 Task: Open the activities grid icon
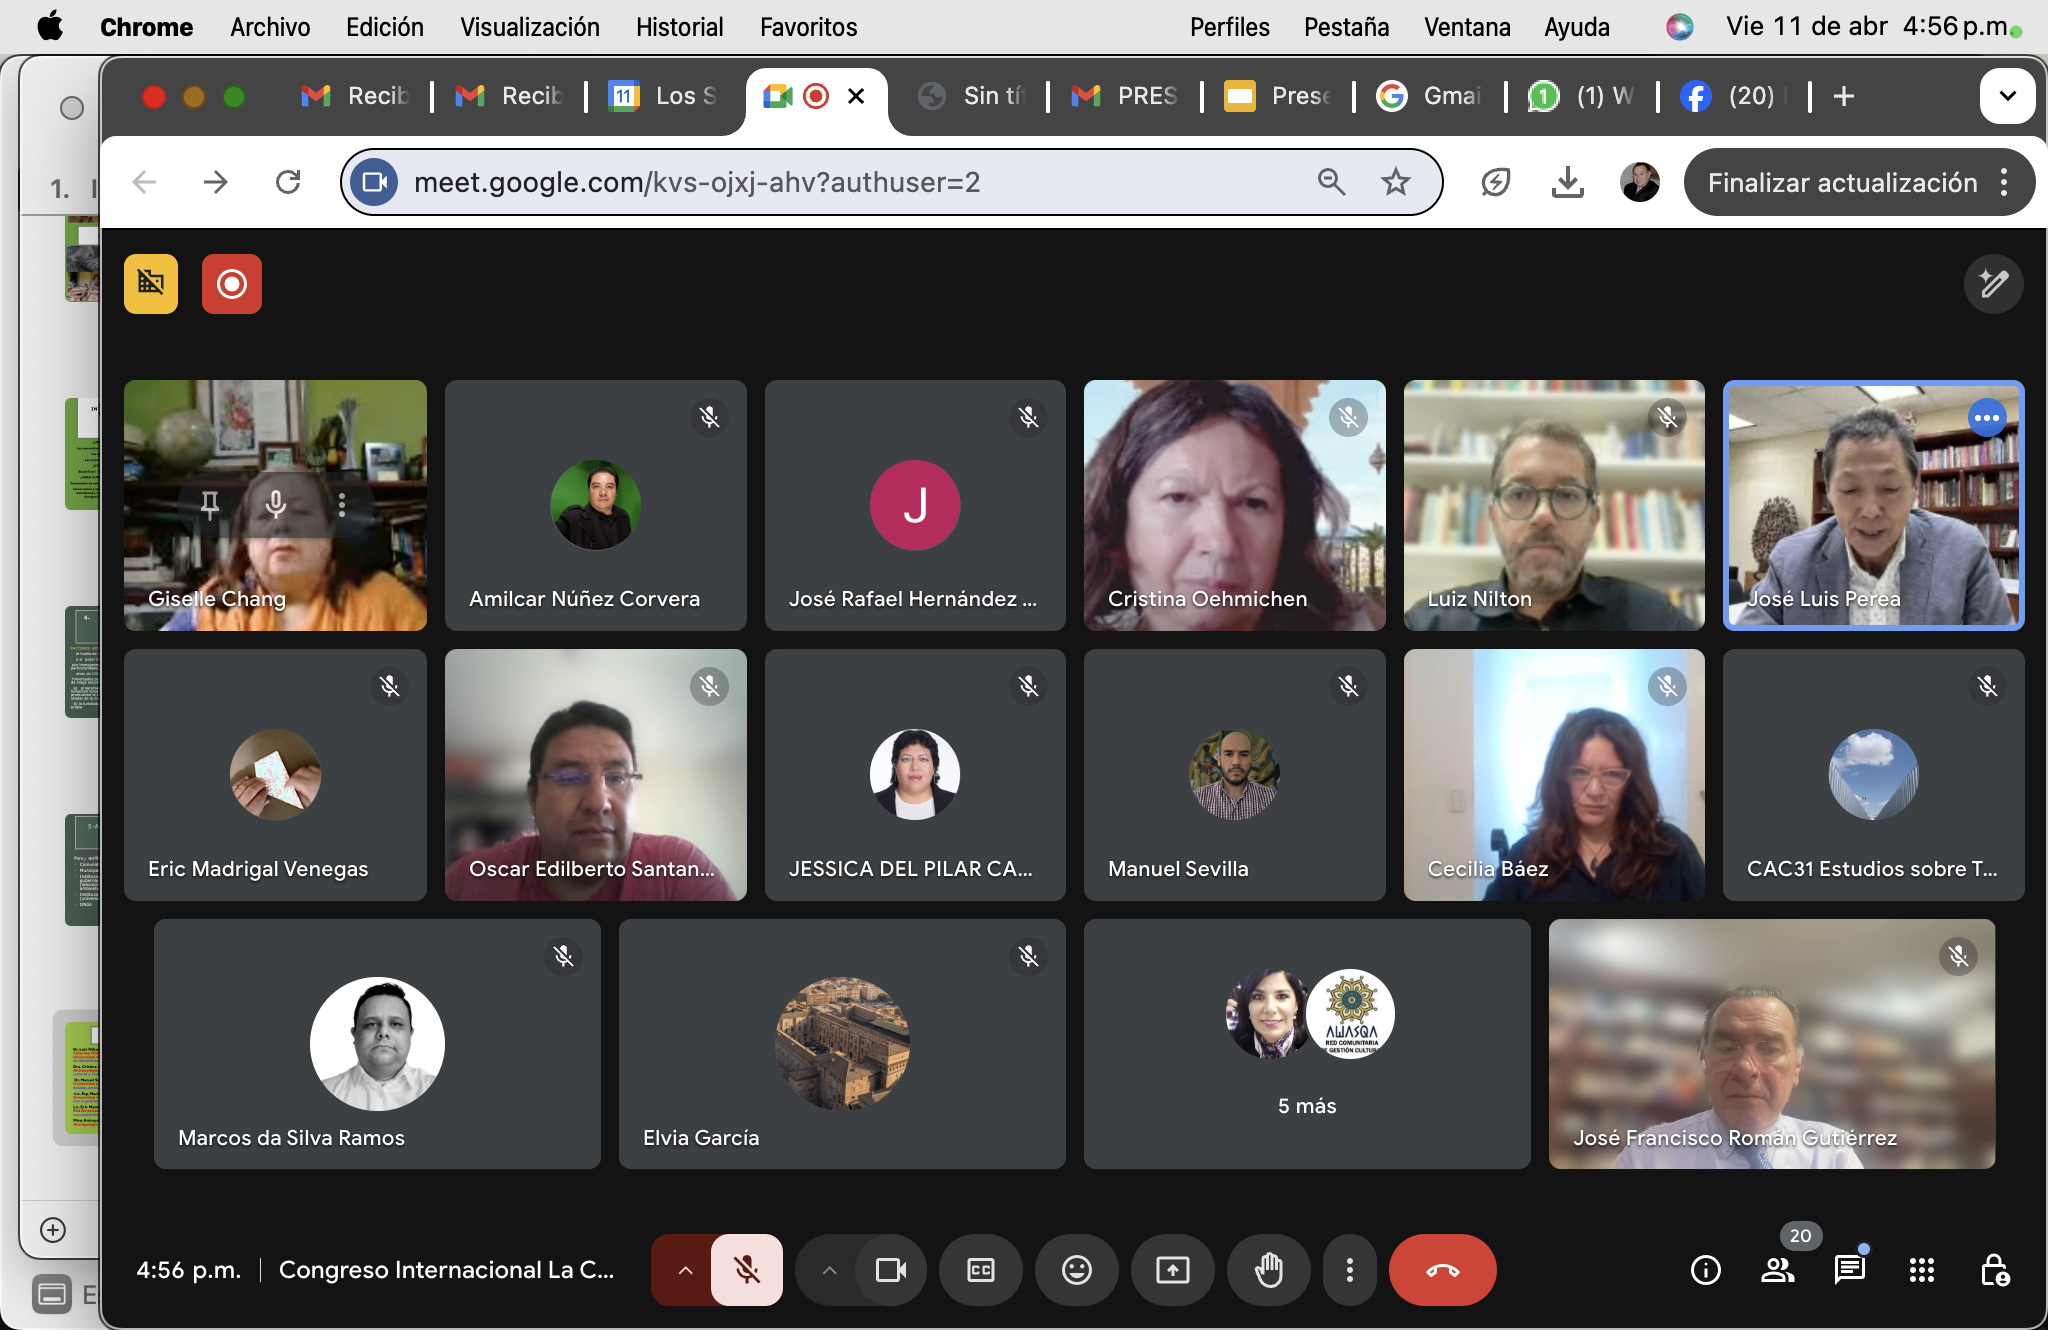(1921, 1270)
